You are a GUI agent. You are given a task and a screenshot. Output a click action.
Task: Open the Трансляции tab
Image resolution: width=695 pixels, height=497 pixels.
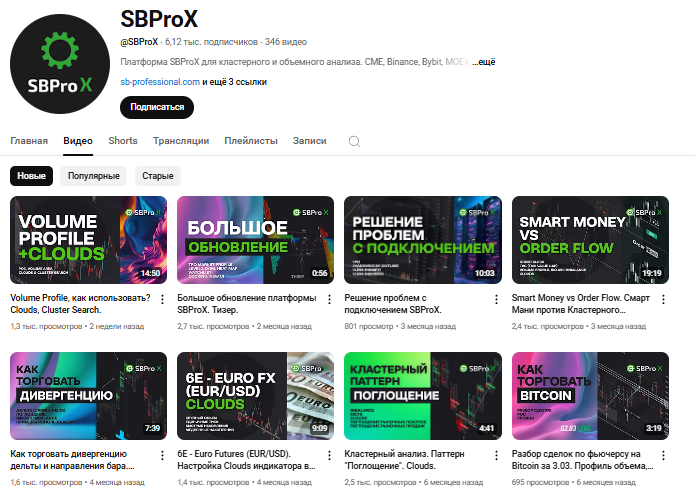pos(181,141)
